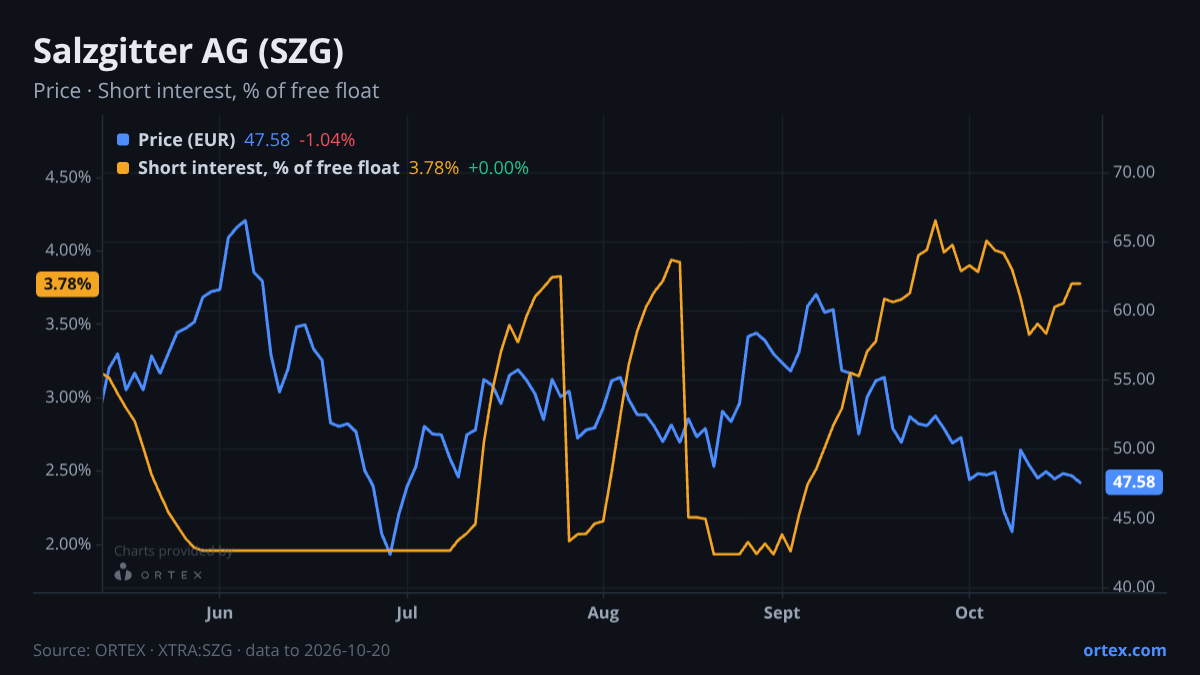Click 'Short interest, % of free float' legend label
The width and height of the screenshot is (1200, 675).
(x=269, y=168)
